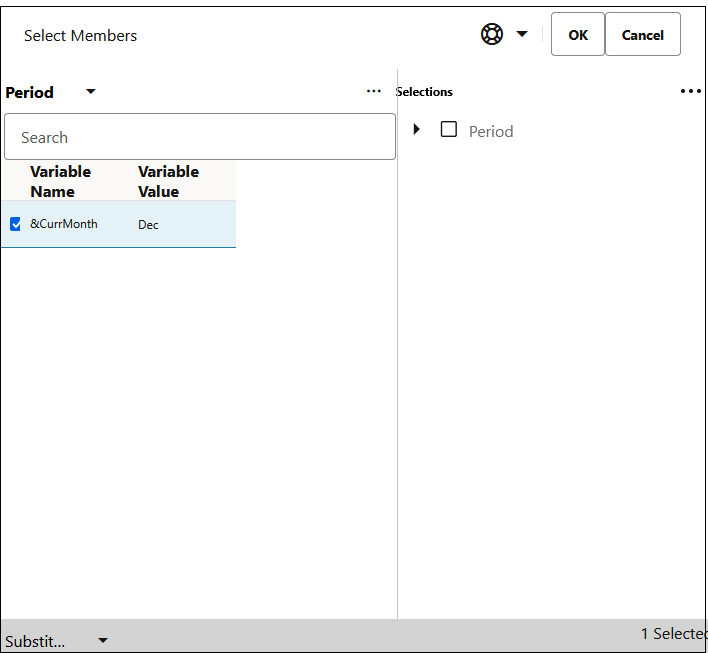Dismiss dialog with the Cancel button
This screenshot has height=653, width=708.
click(x=643, y=34)
